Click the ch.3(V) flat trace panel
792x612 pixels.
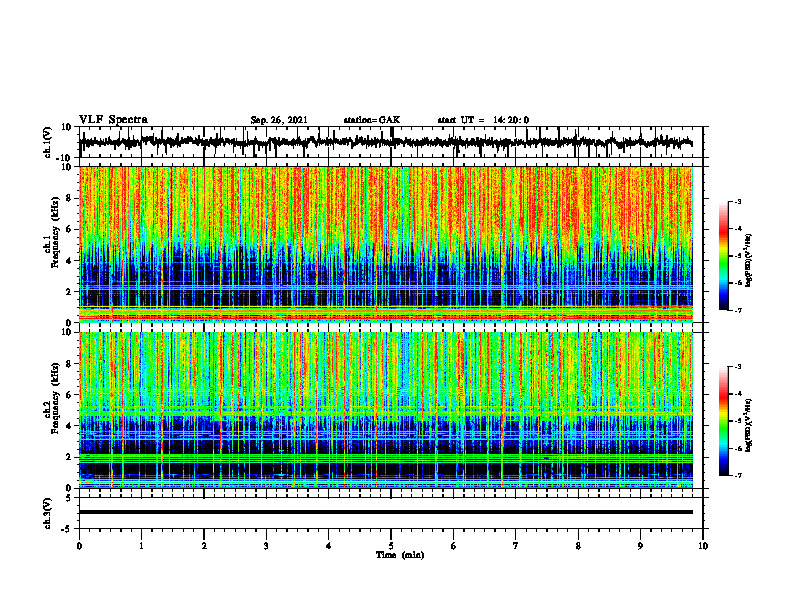click(x=391, y=513)
